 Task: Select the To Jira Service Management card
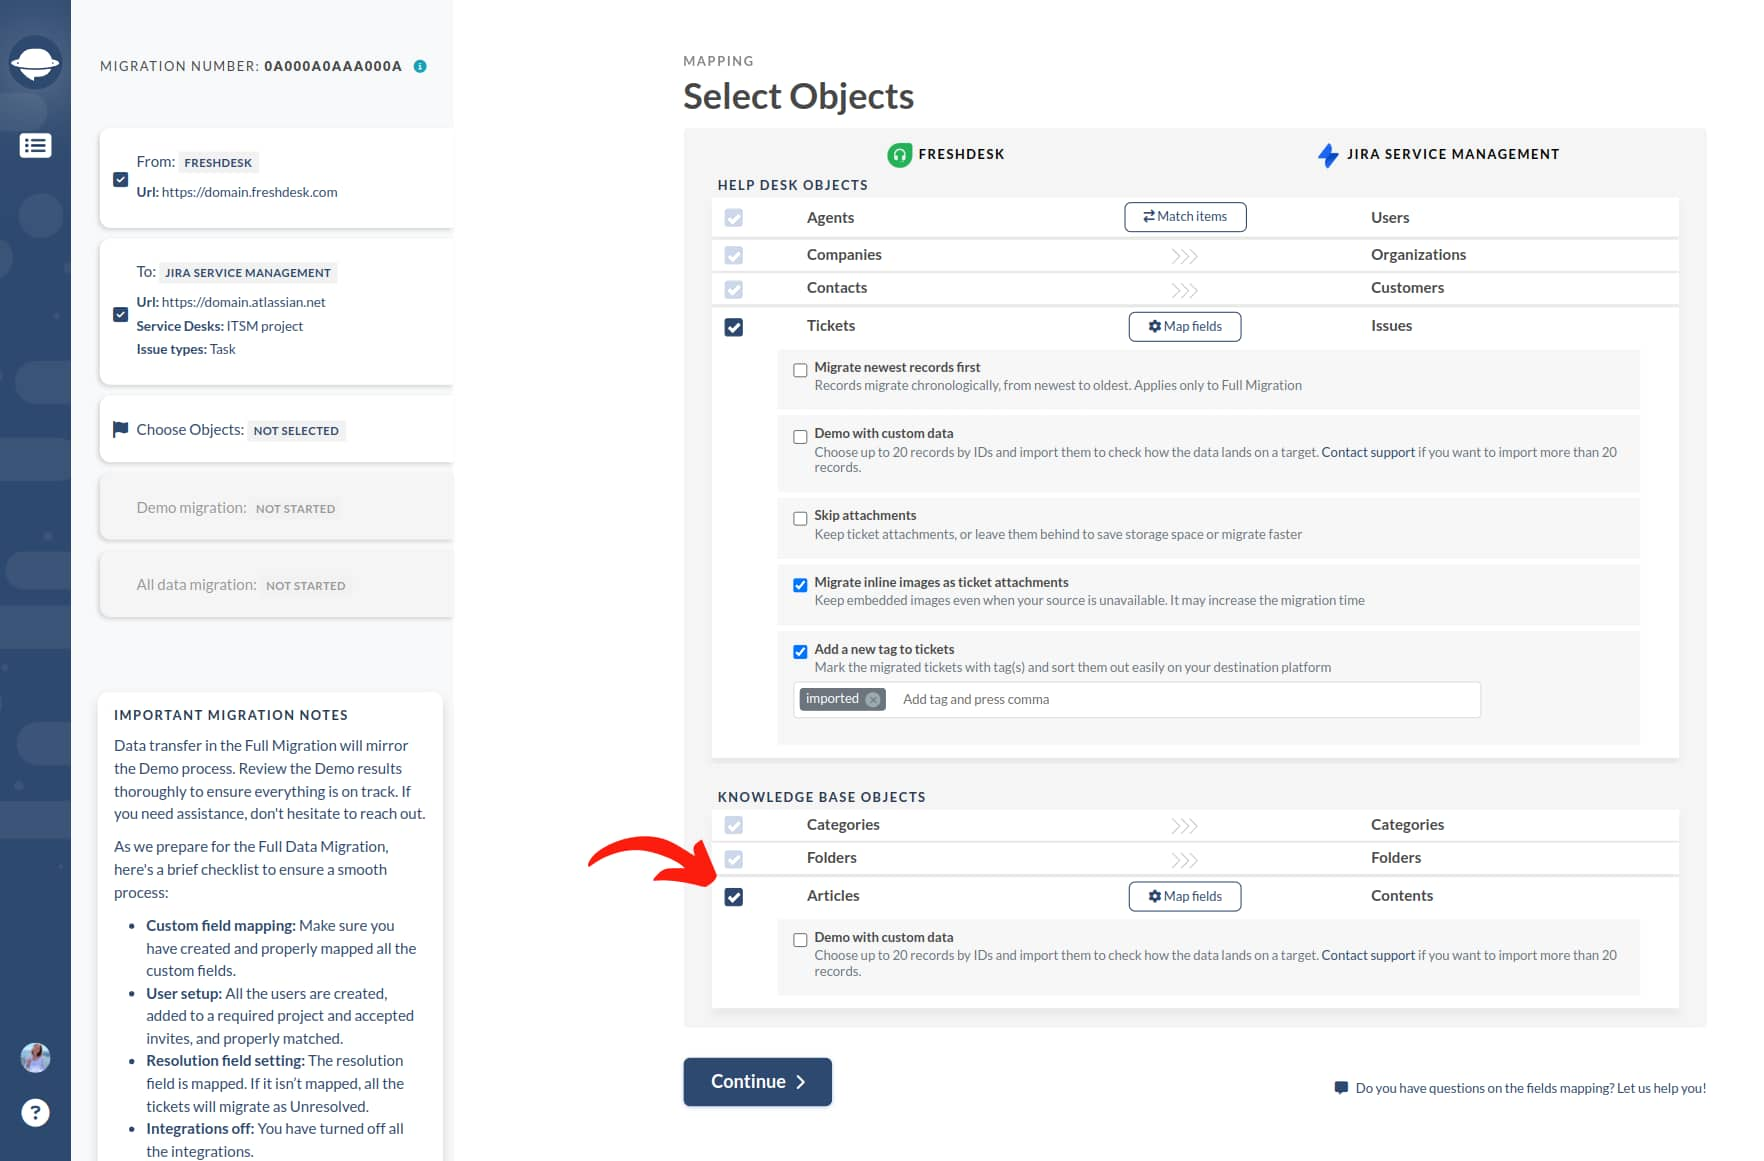click(x=276, y=311)
